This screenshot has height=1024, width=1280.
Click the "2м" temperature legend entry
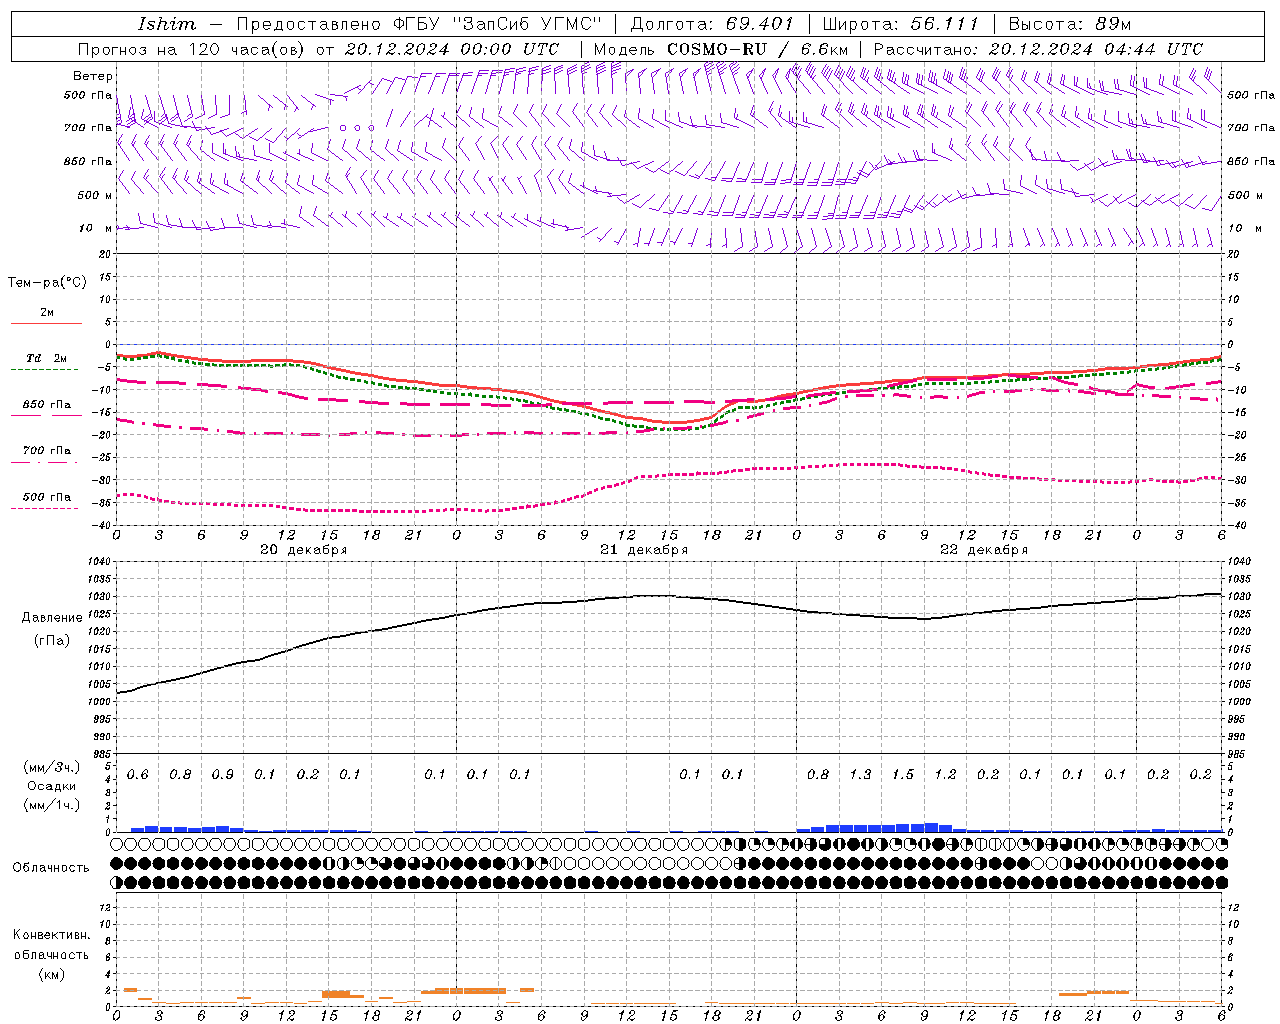(x=47, y=312)
